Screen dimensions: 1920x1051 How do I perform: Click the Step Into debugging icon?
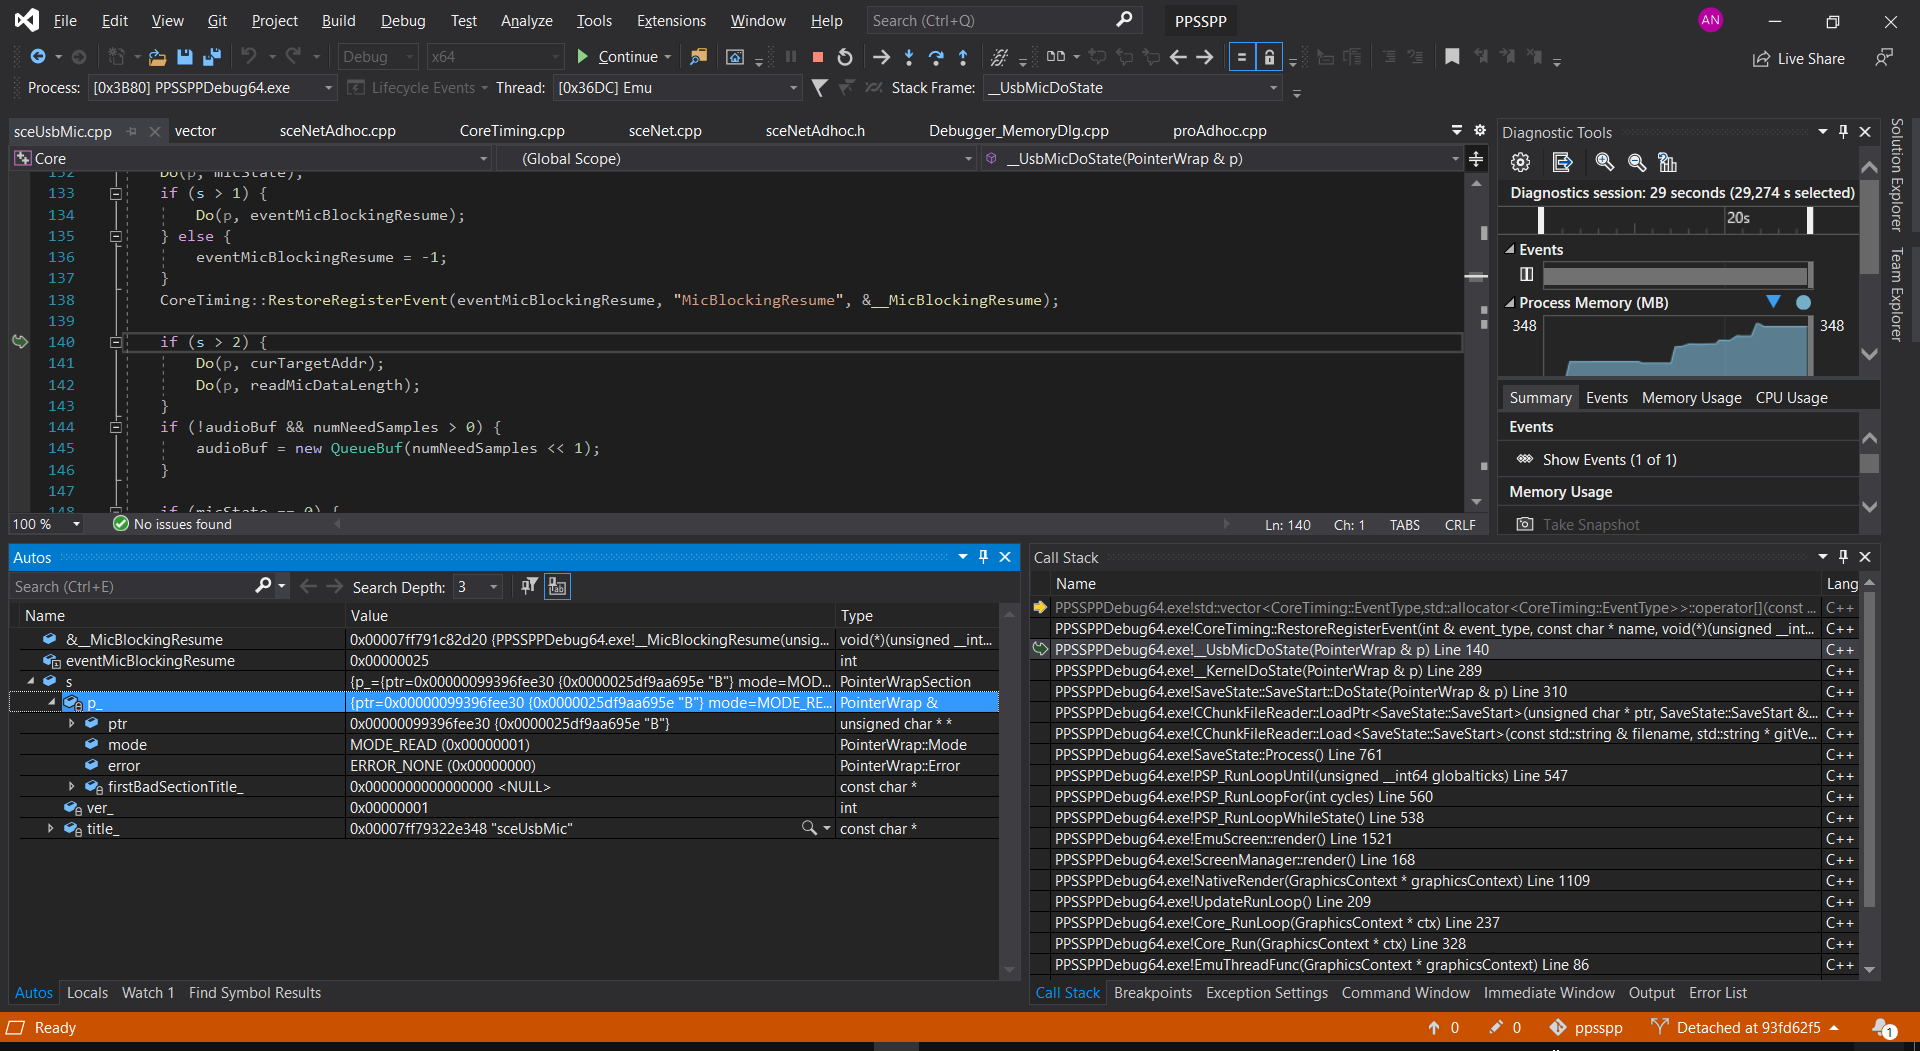click(909, 57)
